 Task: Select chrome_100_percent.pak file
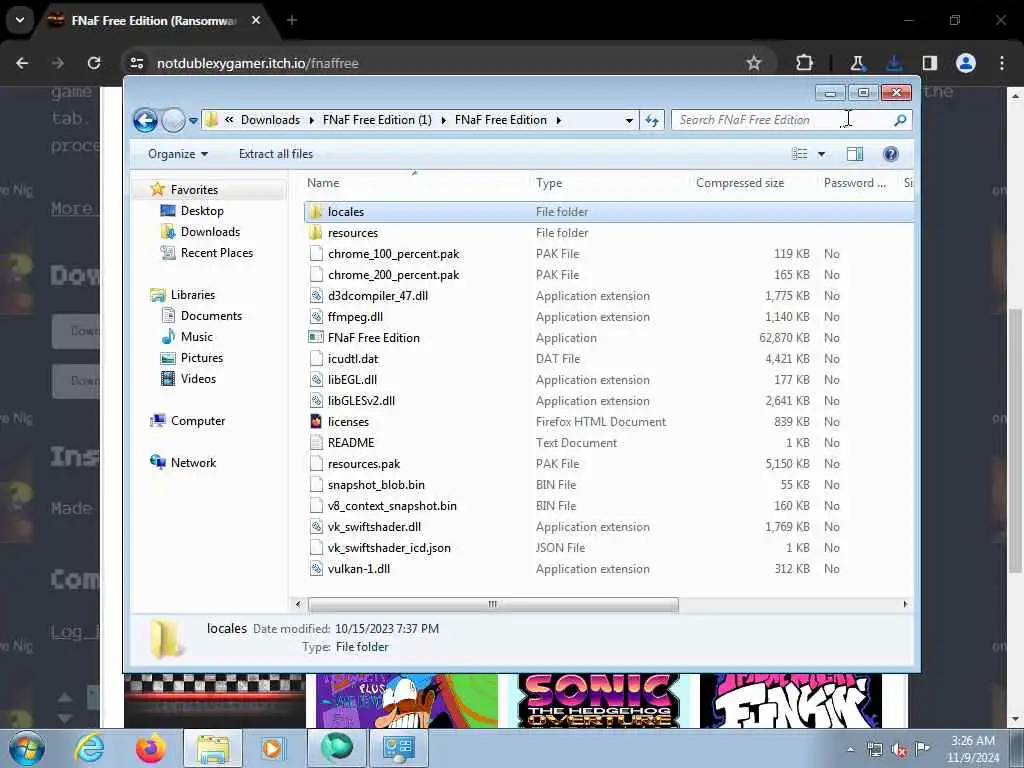click(393, 254)
